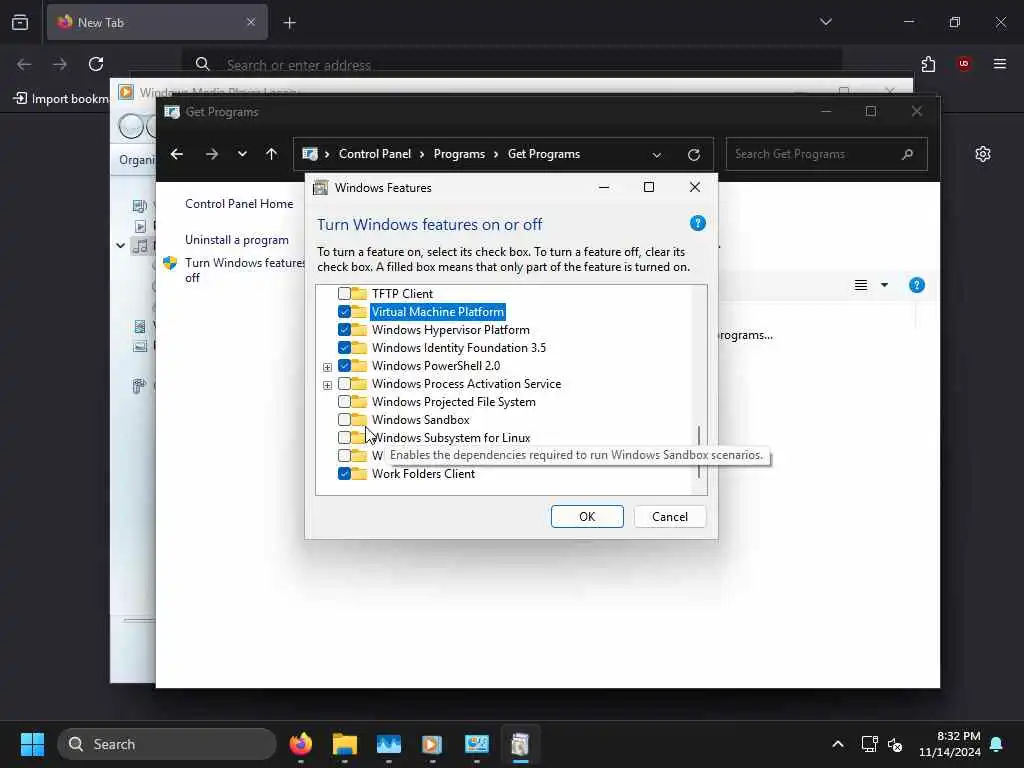This screenshot has height=768, width=1024.
Task: Open Control Panel Home link
Action: 239,204
